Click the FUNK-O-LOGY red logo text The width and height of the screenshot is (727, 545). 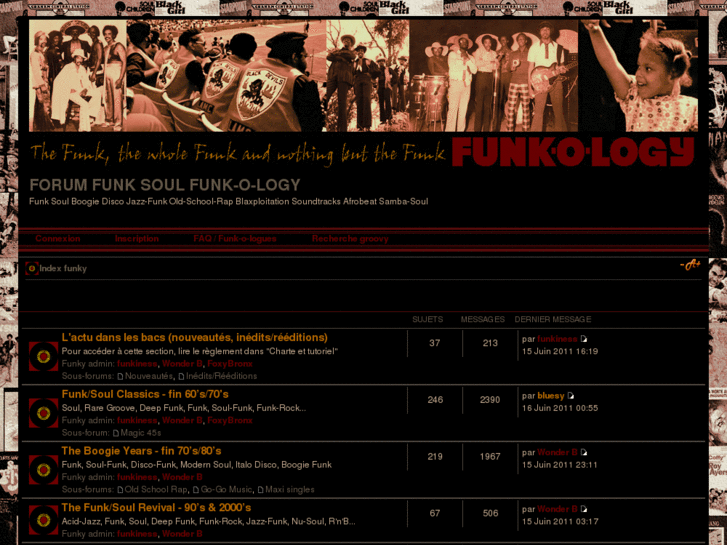click(573, 152)
